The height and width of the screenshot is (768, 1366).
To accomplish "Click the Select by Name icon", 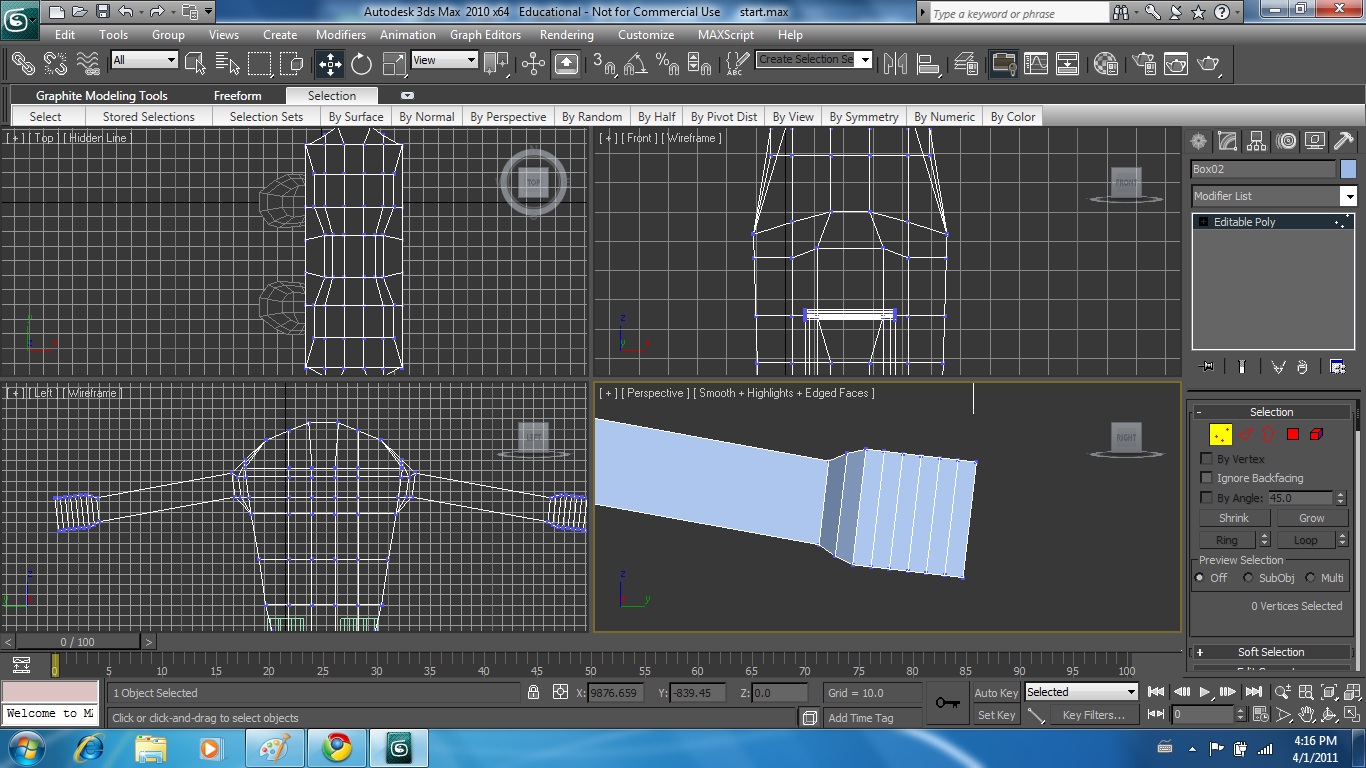I will coord(228,64).
